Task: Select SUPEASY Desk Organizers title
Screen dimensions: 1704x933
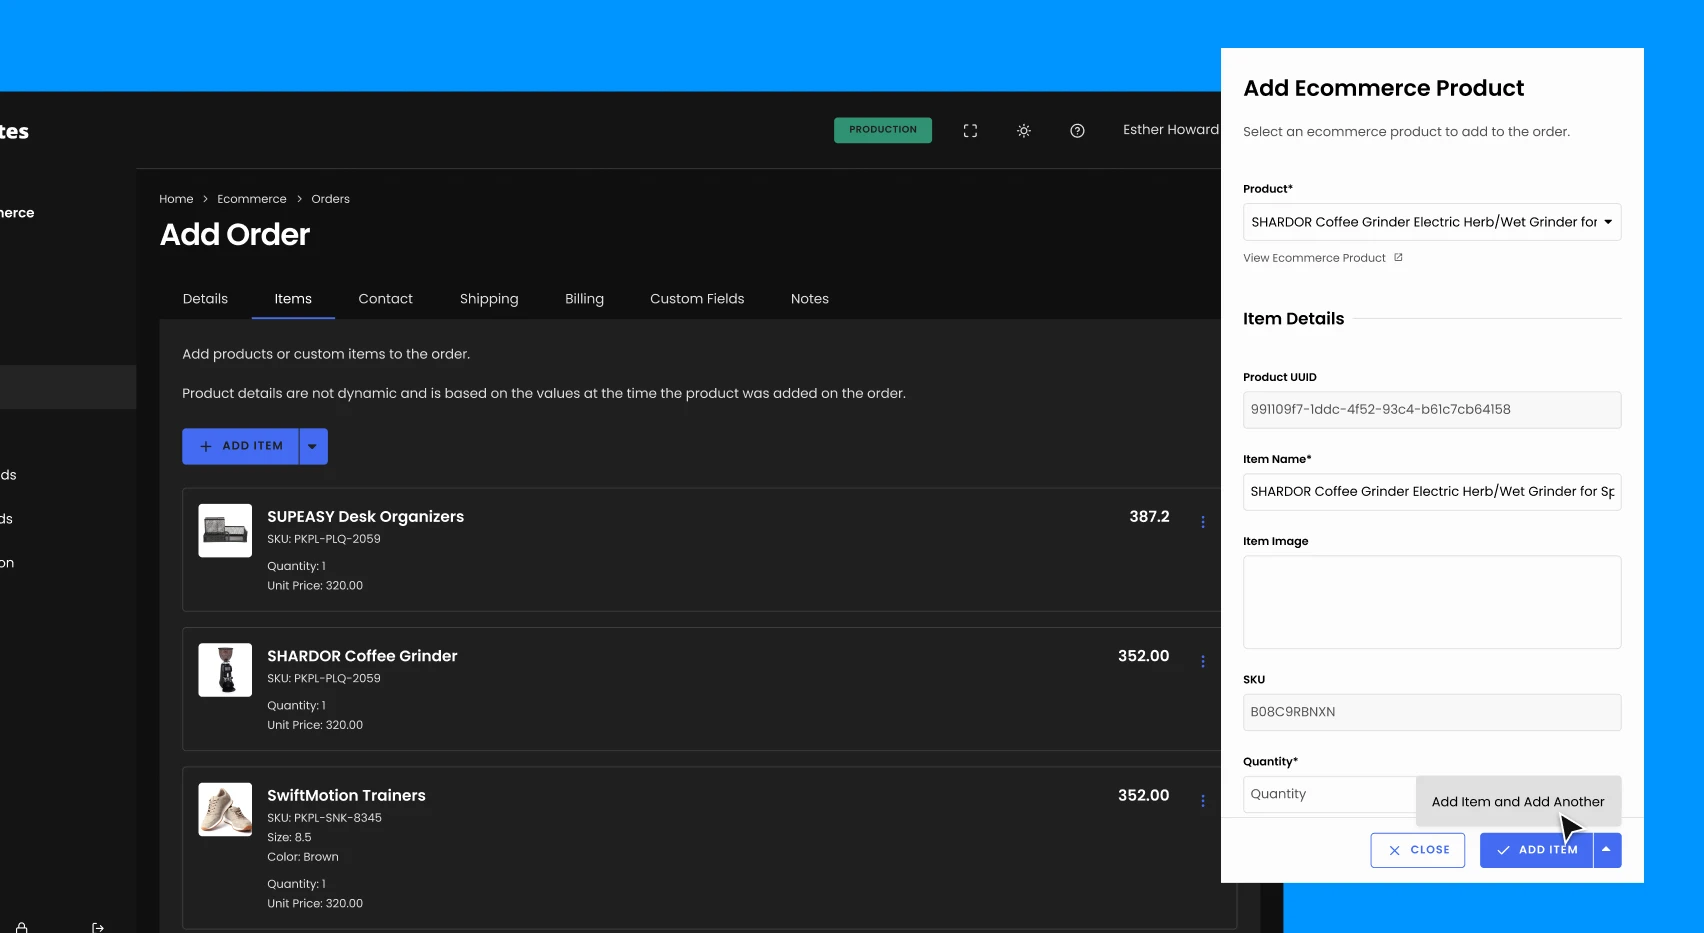Action: click(365, 517)
